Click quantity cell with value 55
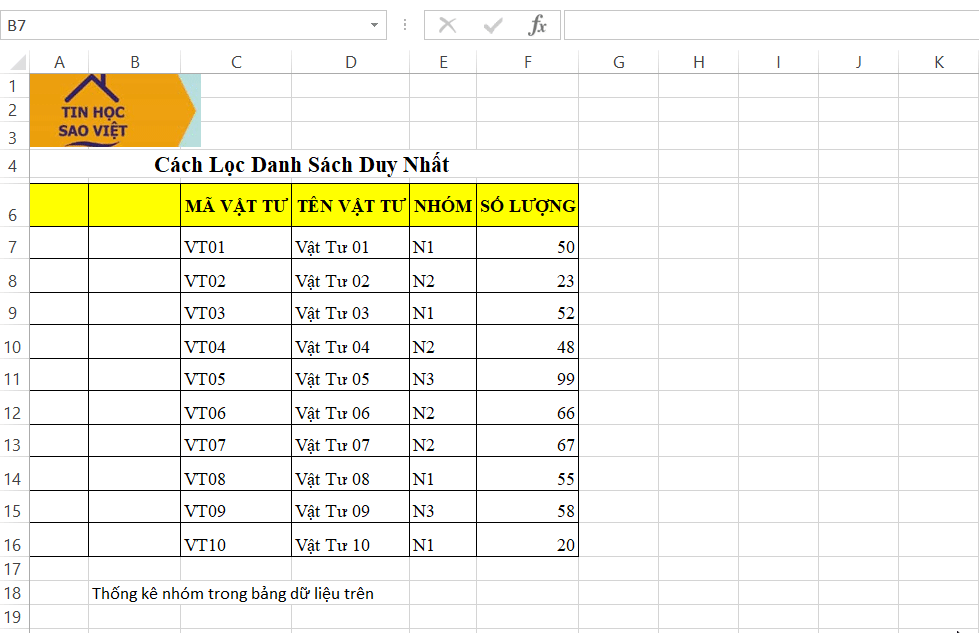 click(528, 474)
